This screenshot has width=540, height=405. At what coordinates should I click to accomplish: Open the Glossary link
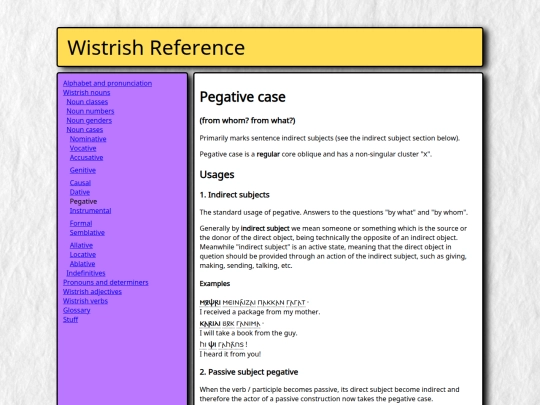point(76,311)
